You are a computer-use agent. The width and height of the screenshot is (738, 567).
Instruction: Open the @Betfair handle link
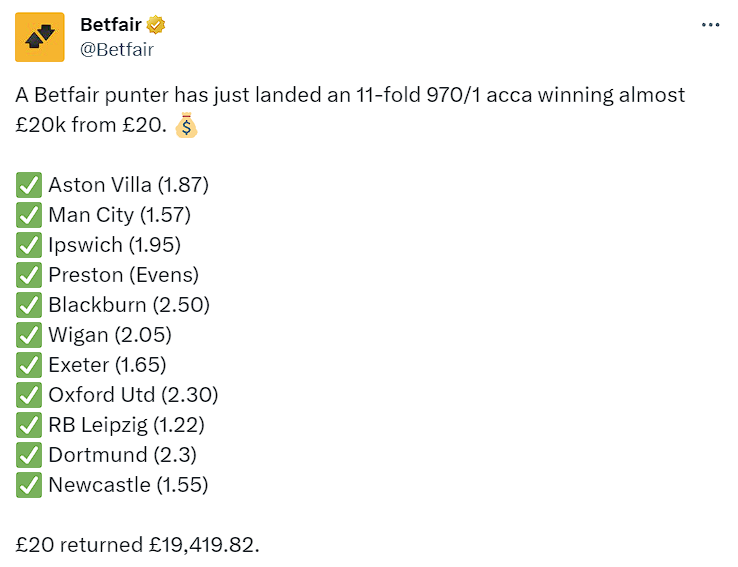coord(117,48)
